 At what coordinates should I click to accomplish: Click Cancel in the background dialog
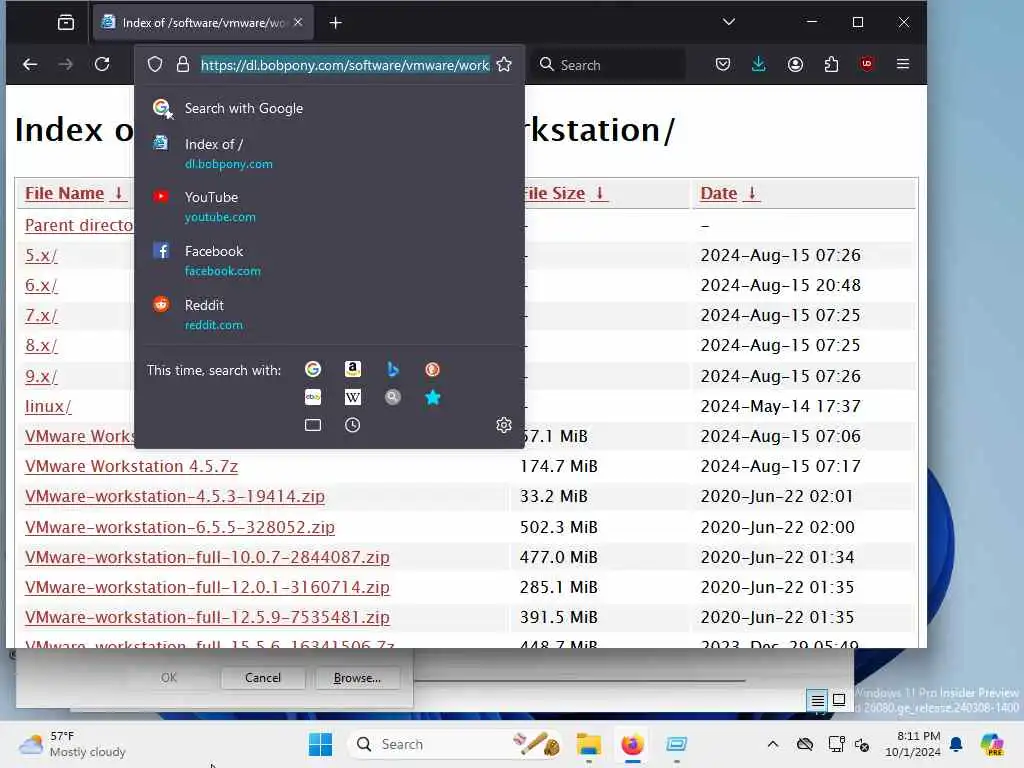(x=263, y=678)
